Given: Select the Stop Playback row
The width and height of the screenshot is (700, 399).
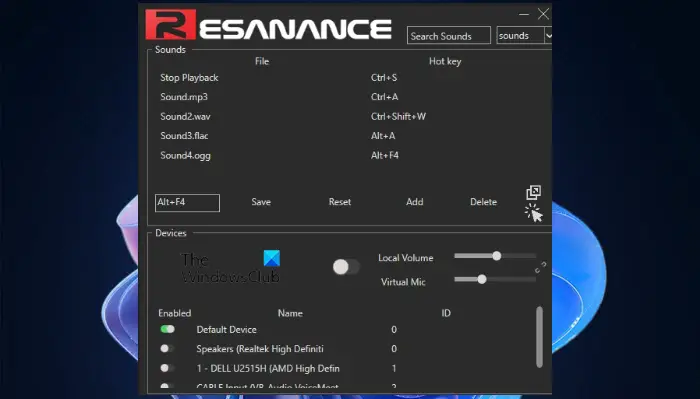Looking at the screenshot, I should click(189, 78).
